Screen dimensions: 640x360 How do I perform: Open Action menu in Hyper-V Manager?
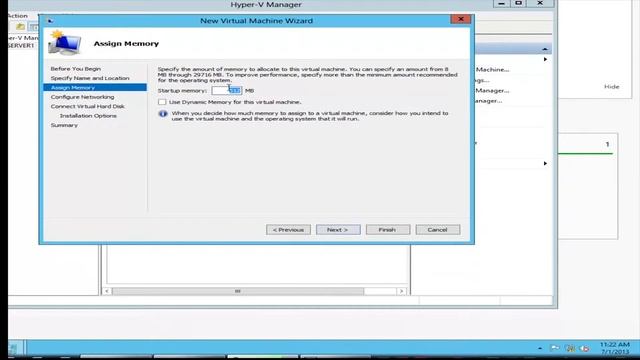(18, 16)
